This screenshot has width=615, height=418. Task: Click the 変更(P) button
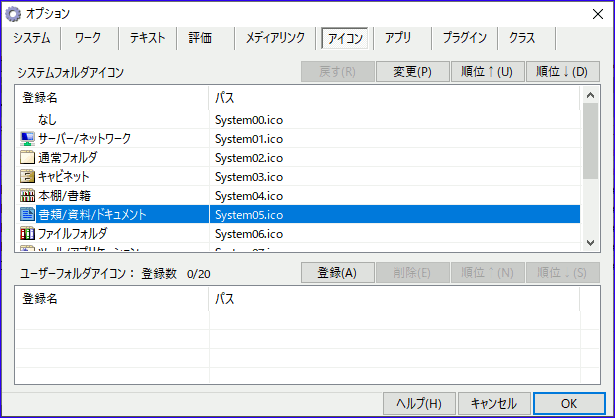click(x=413, y=72)
